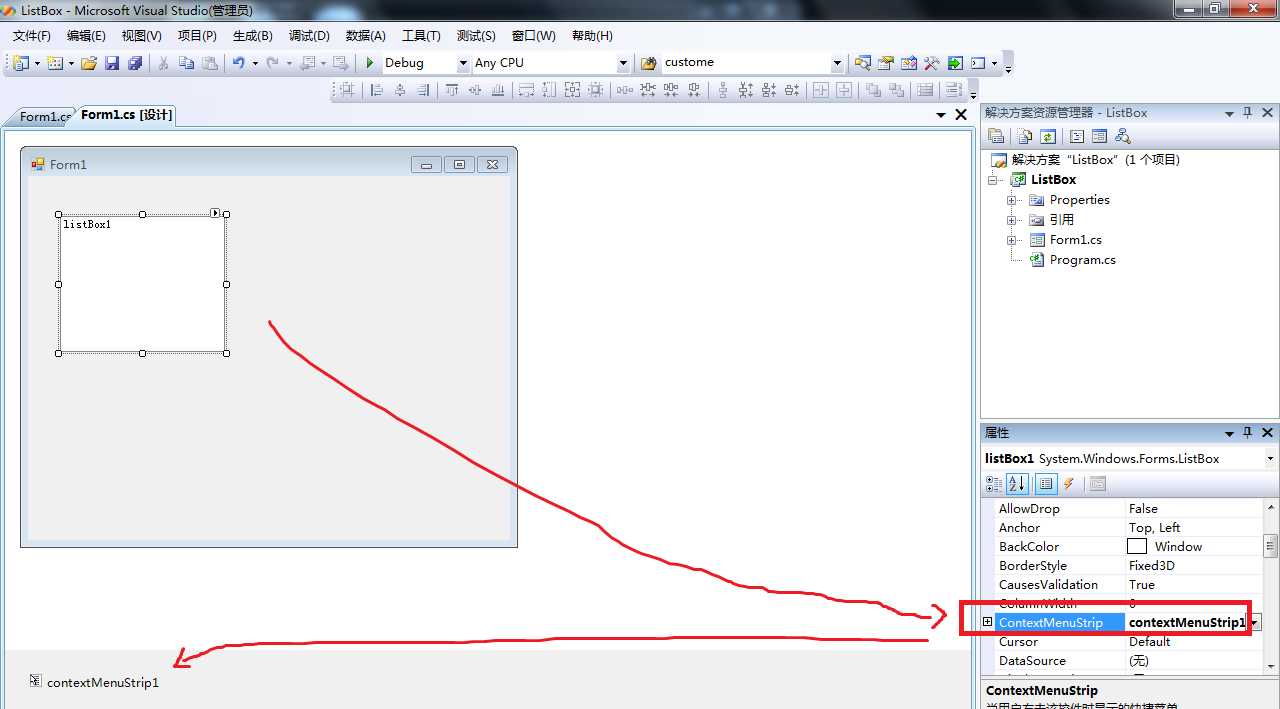Click the Open File folder icon
Screen dimensions: 1280x709
[x=89, y=63]
